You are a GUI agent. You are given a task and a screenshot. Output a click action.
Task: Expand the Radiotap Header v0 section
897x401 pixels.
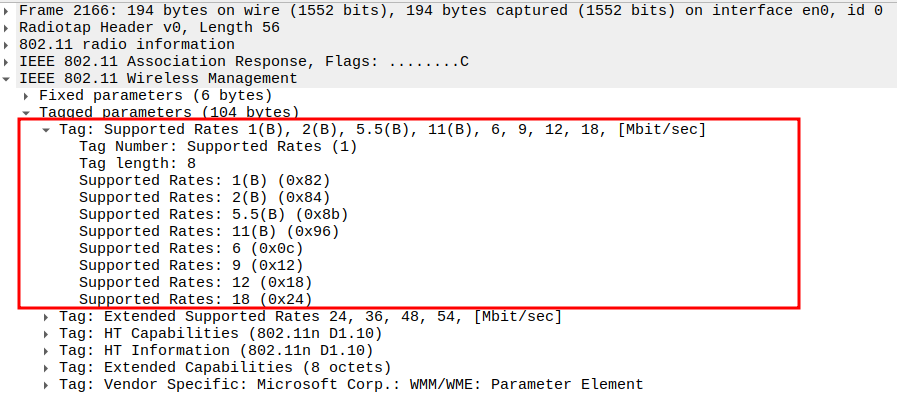9,27
